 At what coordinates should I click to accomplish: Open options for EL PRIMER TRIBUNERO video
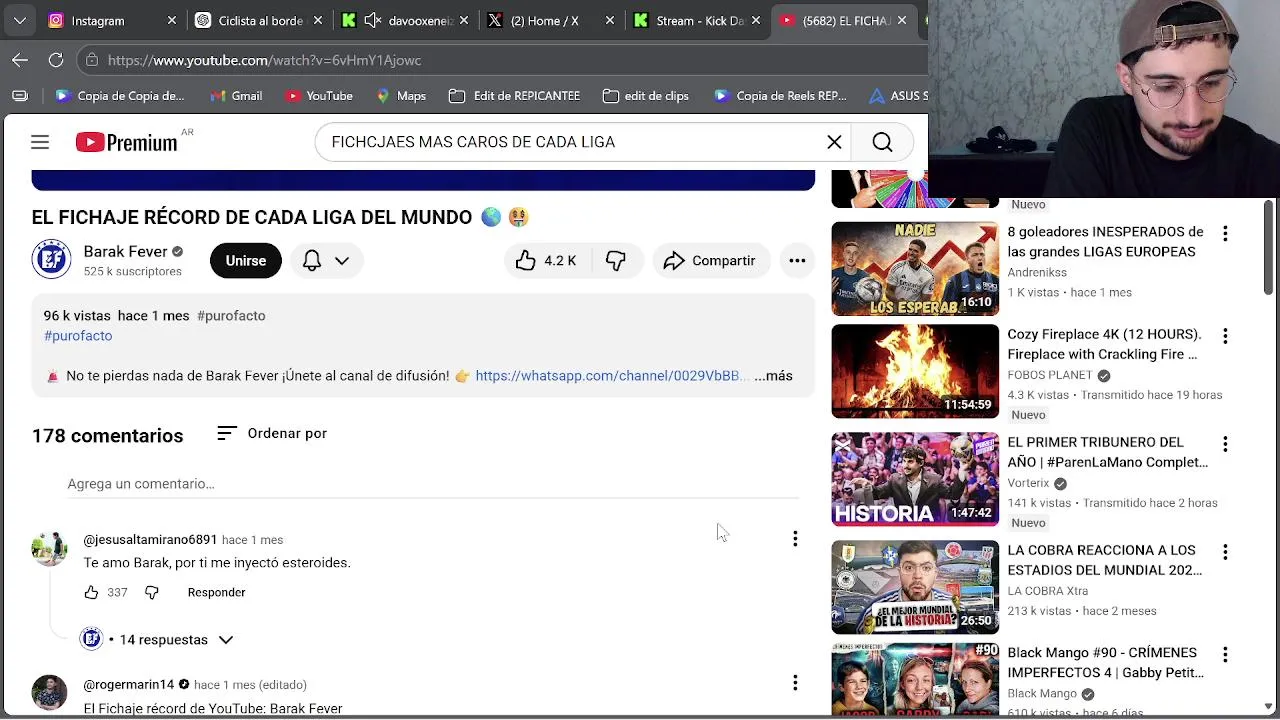pos(1225,444)
